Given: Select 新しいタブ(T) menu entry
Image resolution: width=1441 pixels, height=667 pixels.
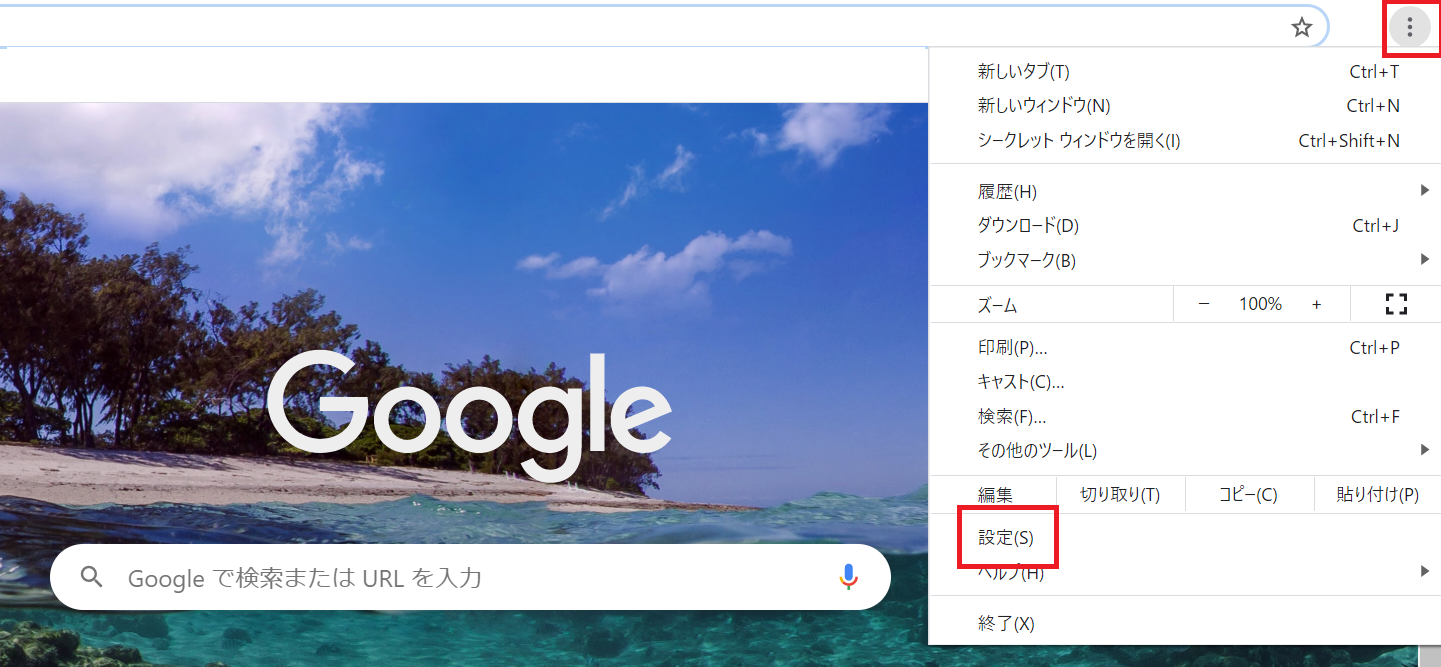Looking at the screenshot, I should coord(1184,72).
